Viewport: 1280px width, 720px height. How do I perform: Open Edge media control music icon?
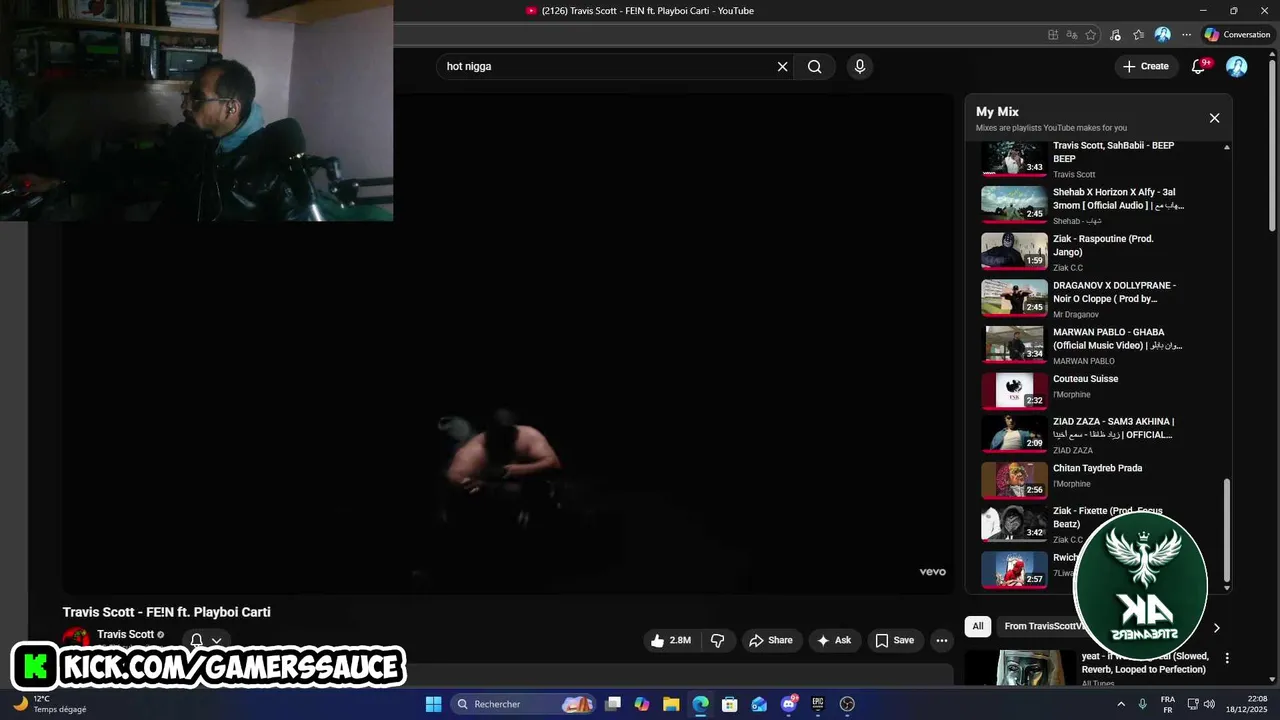tap(1114, 35)
